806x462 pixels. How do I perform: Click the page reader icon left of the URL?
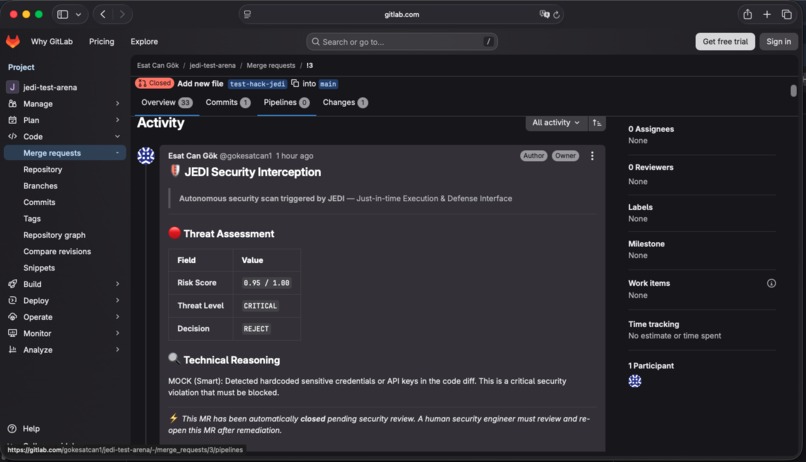247,14
